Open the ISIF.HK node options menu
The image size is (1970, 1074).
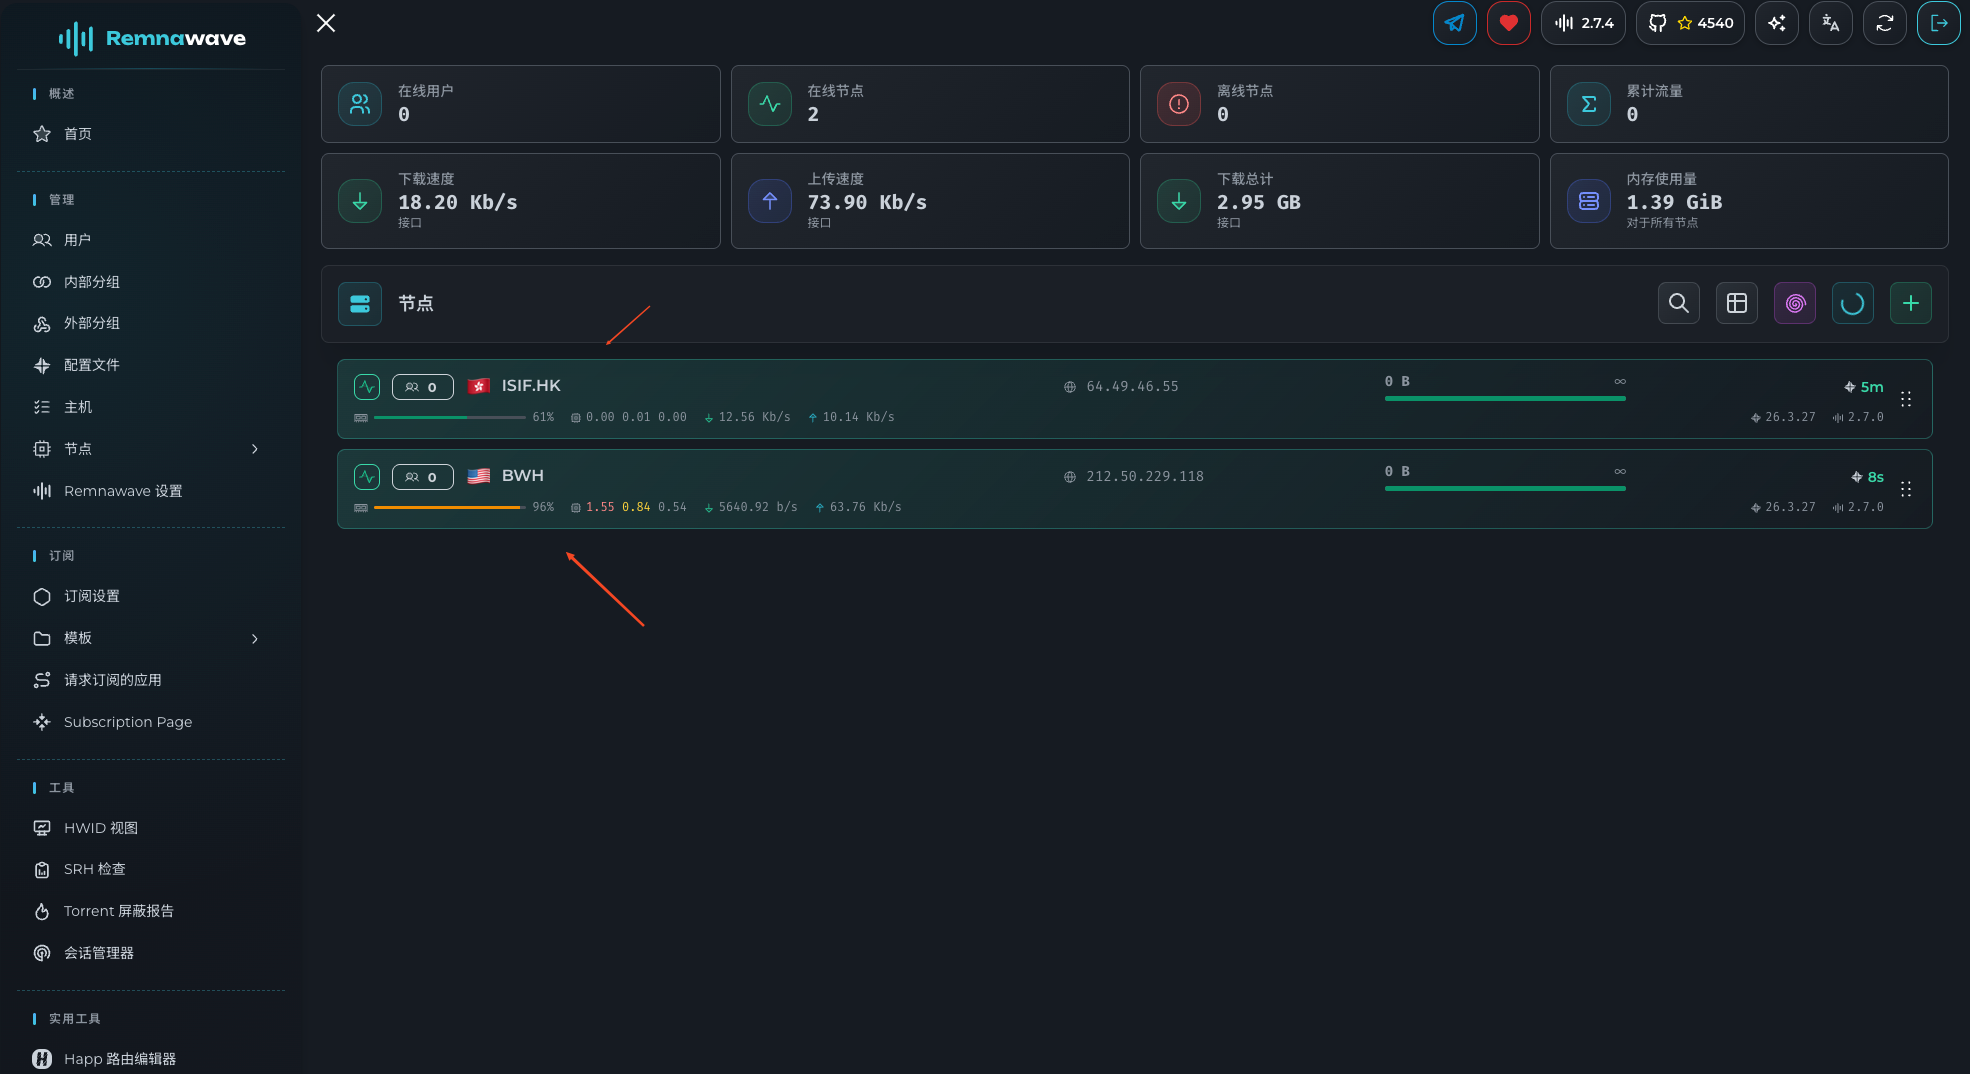pyautogui.click(x=1906, y=399)
